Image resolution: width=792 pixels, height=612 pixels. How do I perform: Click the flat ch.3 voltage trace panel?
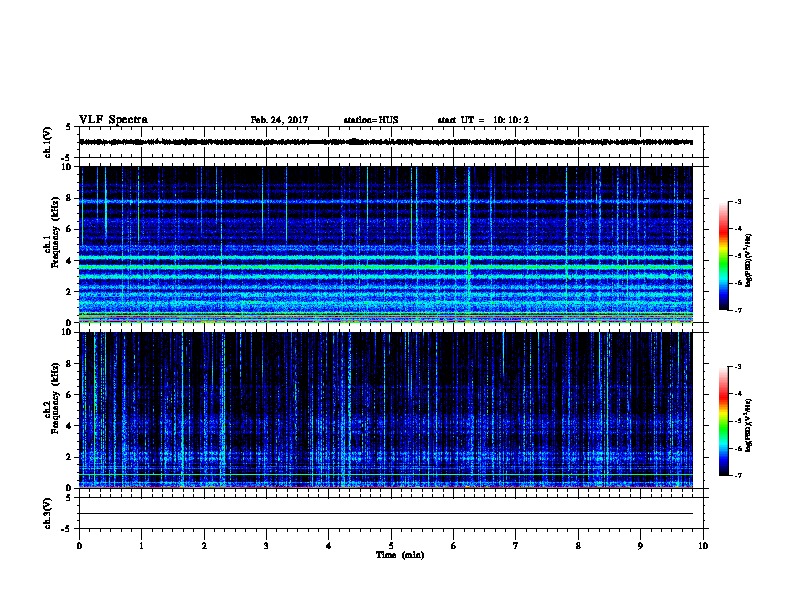391,513
